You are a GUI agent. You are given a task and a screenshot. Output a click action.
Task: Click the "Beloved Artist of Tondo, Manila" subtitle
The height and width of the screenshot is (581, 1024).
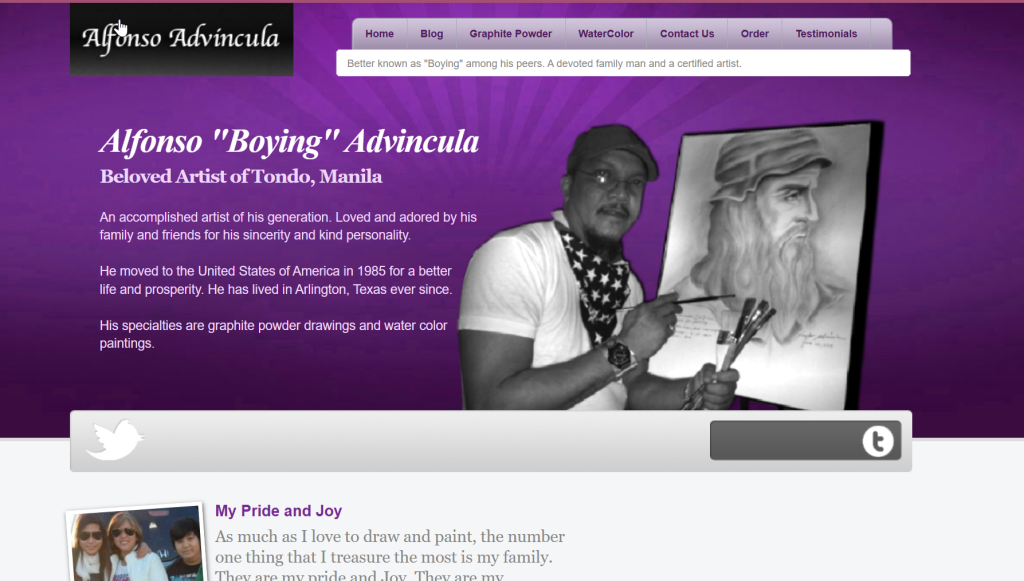241,176
